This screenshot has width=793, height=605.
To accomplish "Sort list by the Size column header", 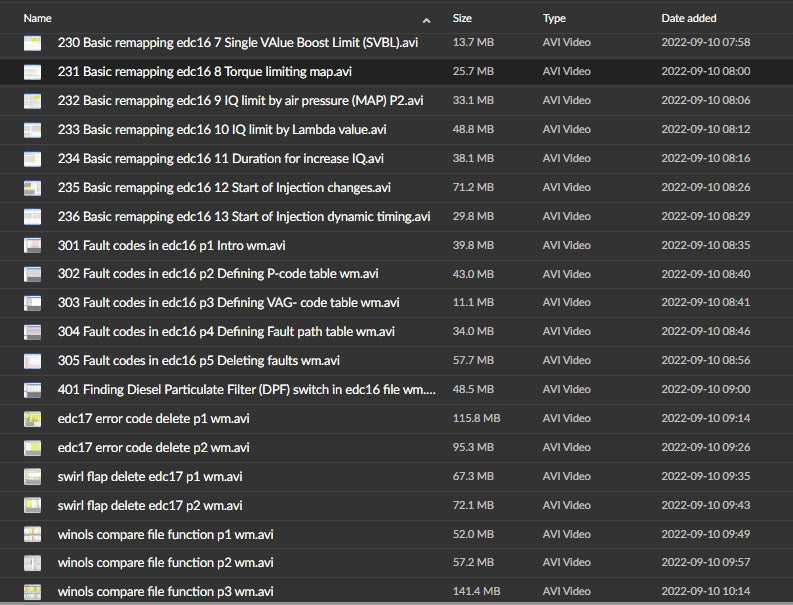I will point(462,18).
